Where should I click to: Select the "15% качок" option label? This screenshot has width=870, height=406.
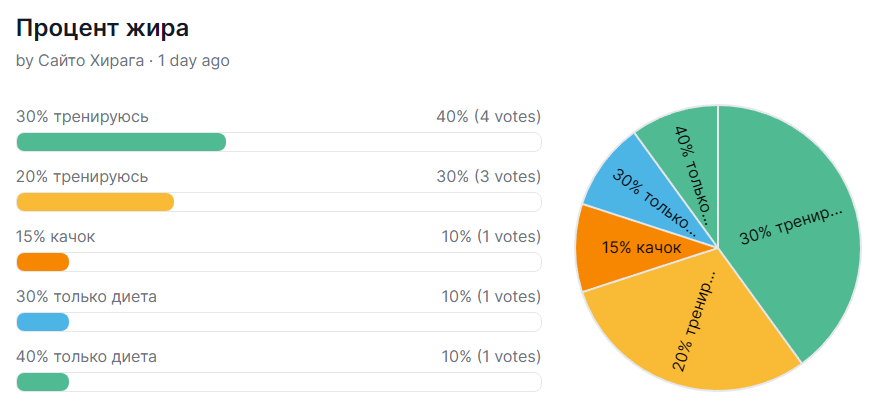tap(56, 237)
